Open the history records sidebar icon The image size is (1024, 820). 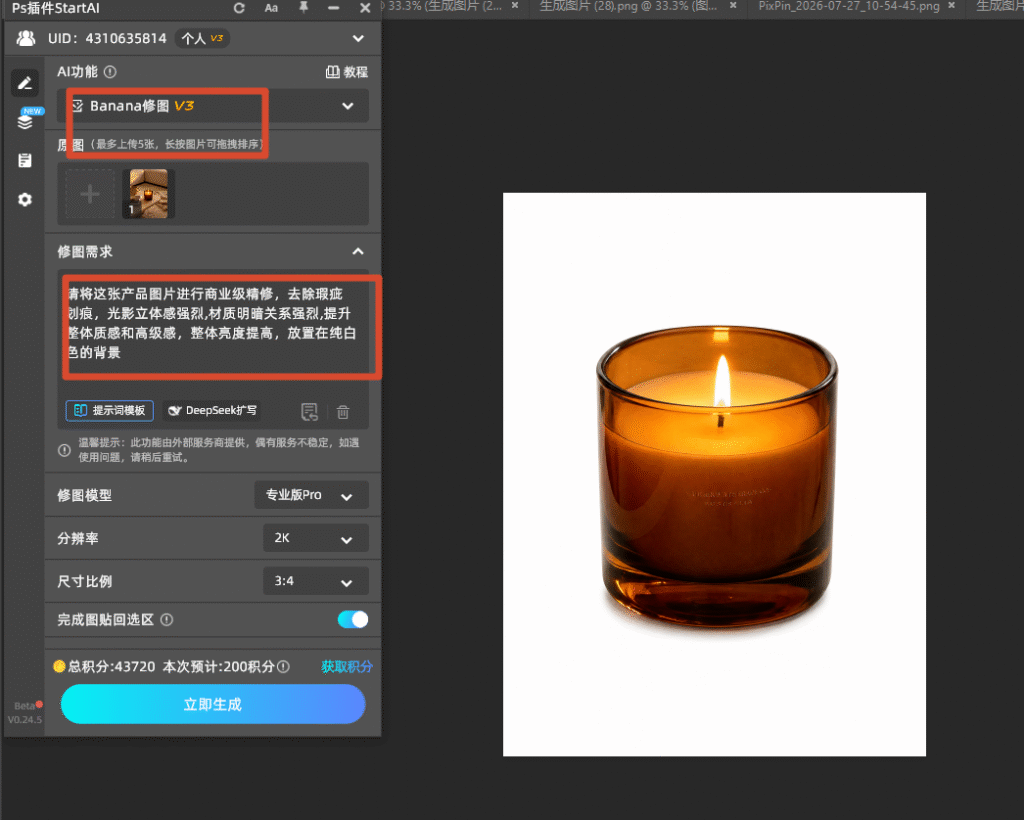pyautogui.click(x=25, y=161)
